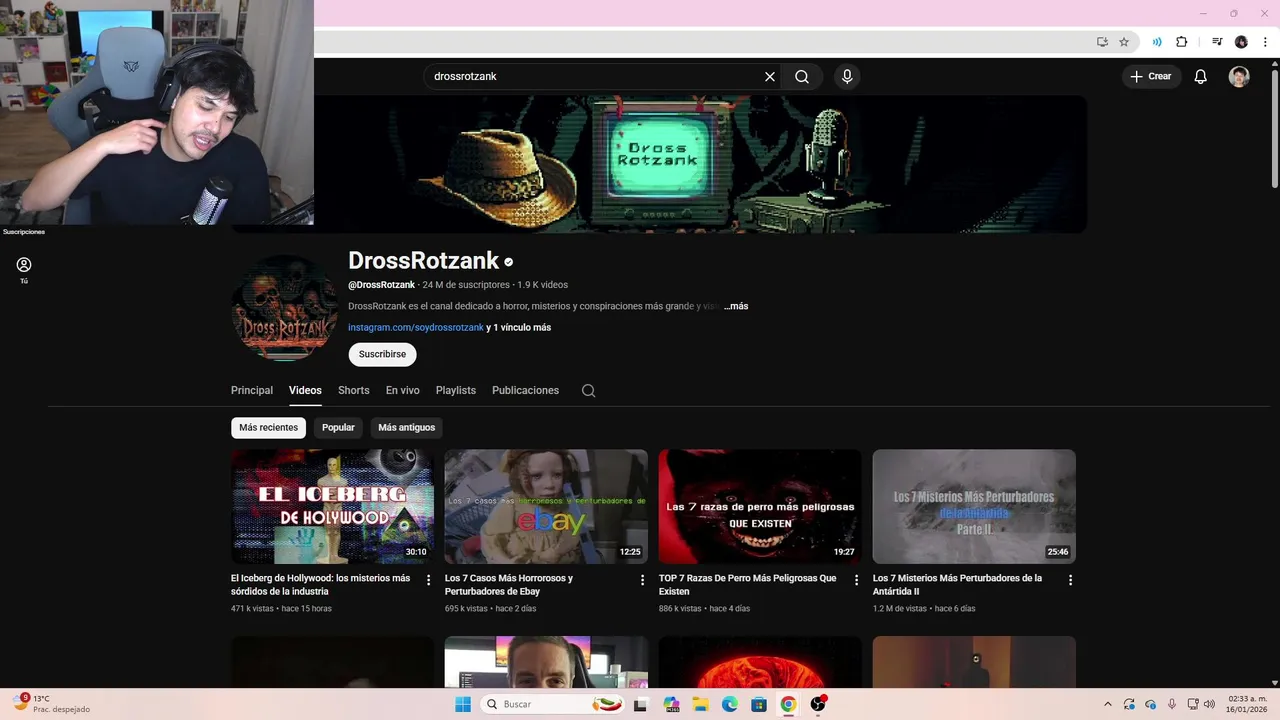Image resolution: width=1280 pixels, height=720 pixels.
Task: Open the Windows Start button
Action: 462,704
